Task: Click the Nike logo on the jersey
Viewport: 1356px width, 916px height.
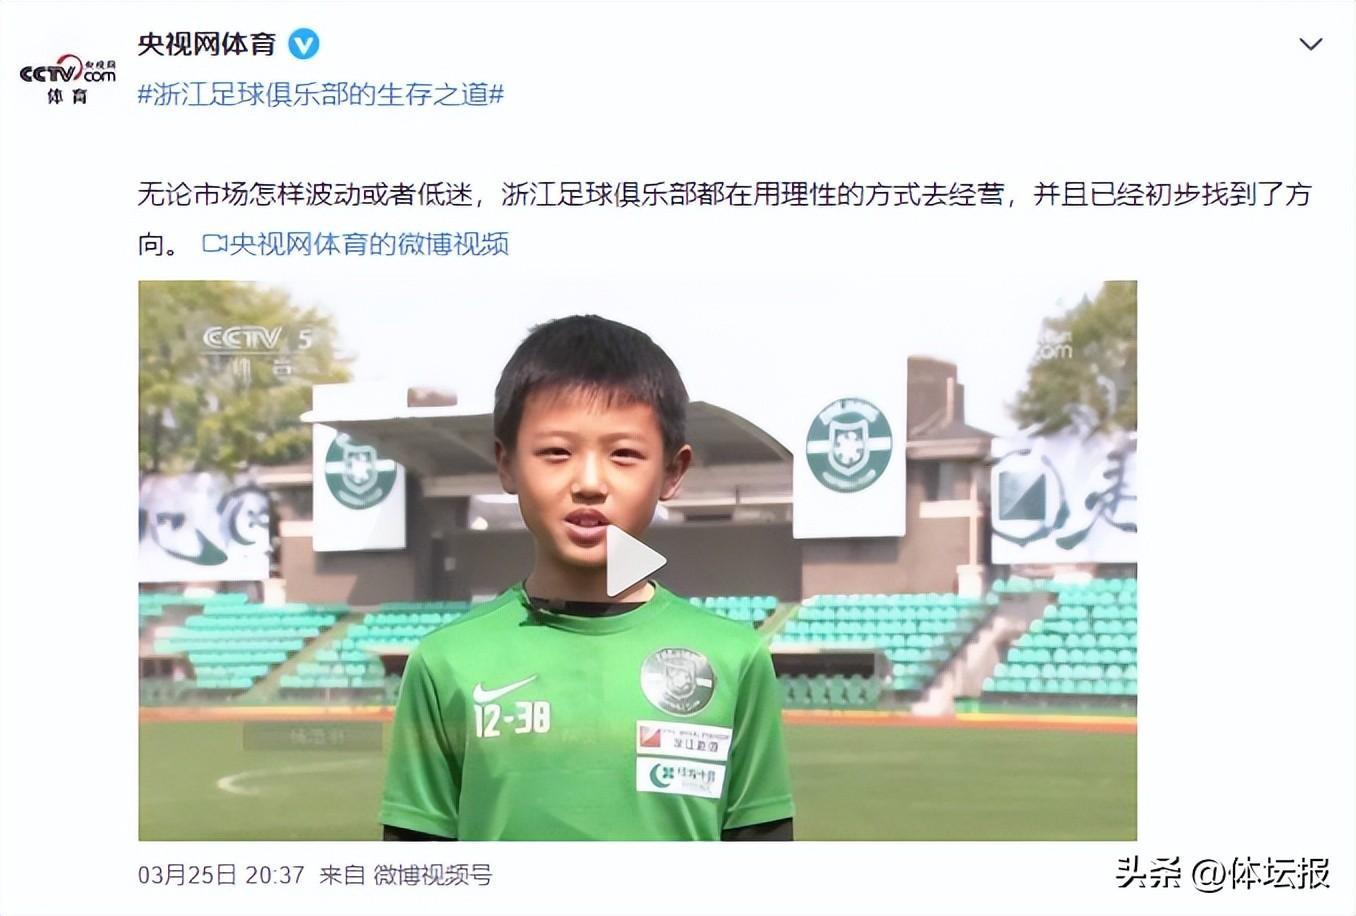Action: [503, 689]
